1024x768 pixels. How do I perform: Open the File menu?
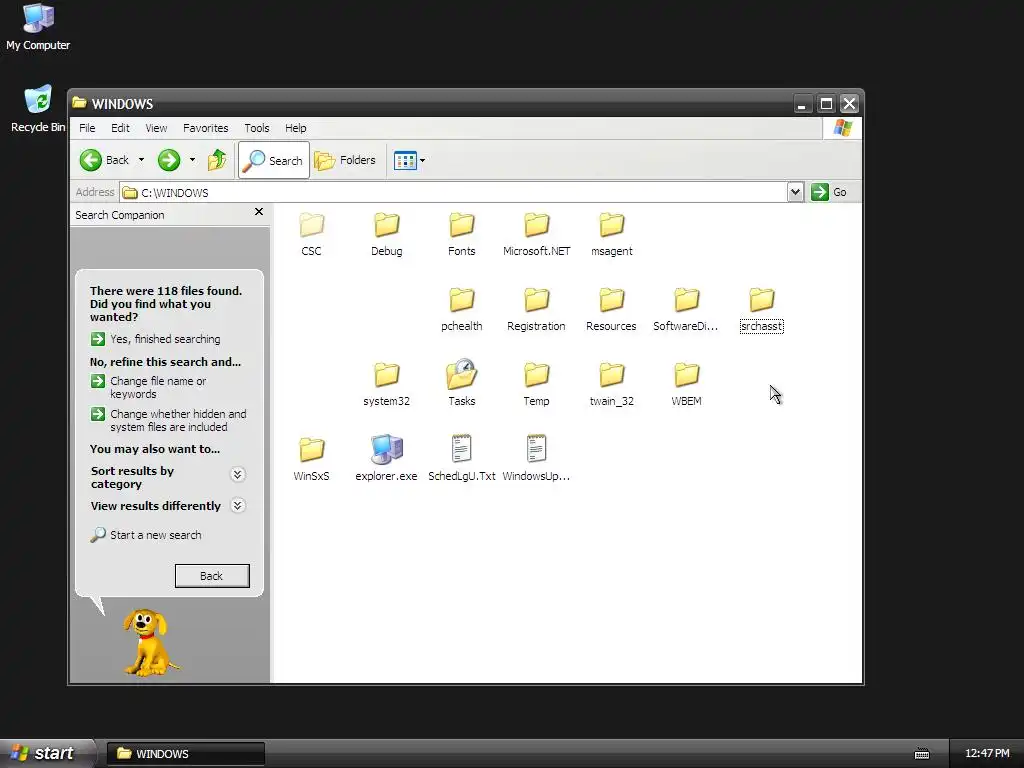pos(87,128)
